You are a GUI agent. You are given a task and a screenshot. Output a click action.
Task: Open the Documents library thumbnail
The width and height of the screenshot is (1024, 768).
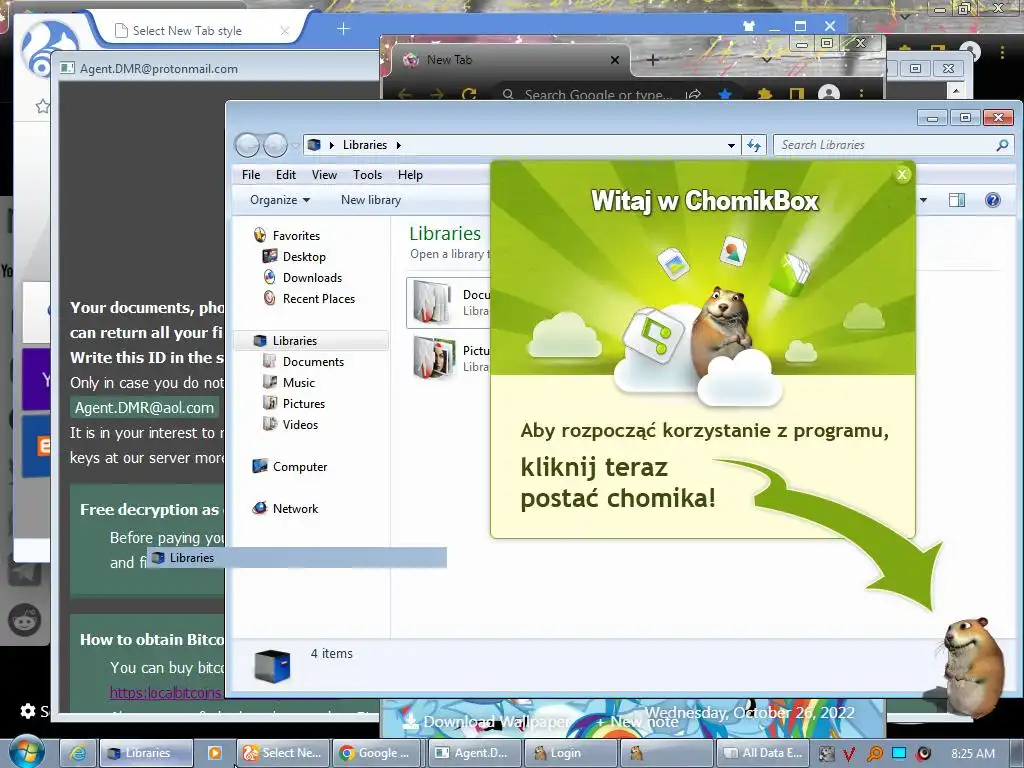coord(431,302)
